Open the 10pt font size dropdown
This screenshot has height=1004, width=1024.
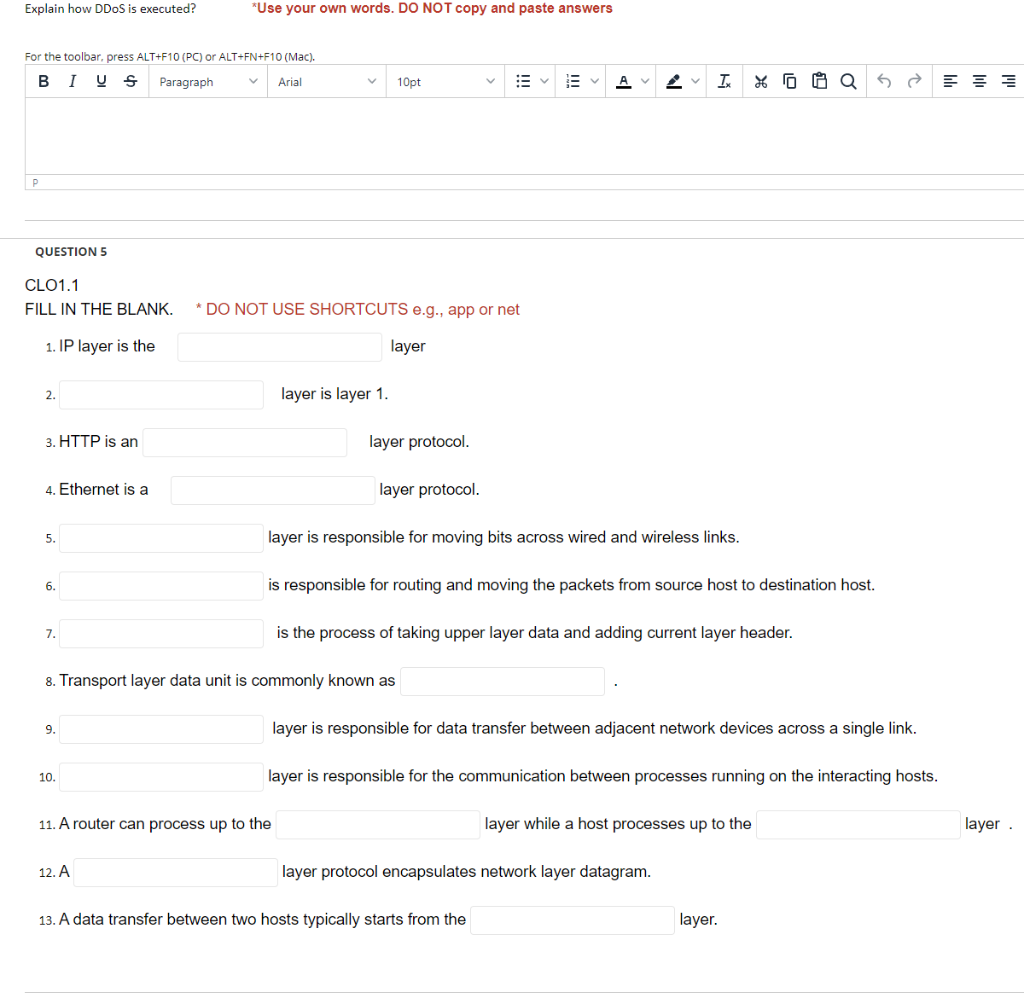(x=445, y=81)
